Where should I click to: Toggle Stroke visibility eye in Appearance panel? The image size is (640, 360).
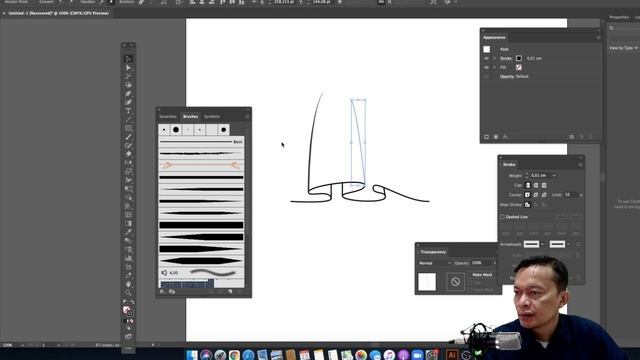pyautogui.click(x=486, y=58)
